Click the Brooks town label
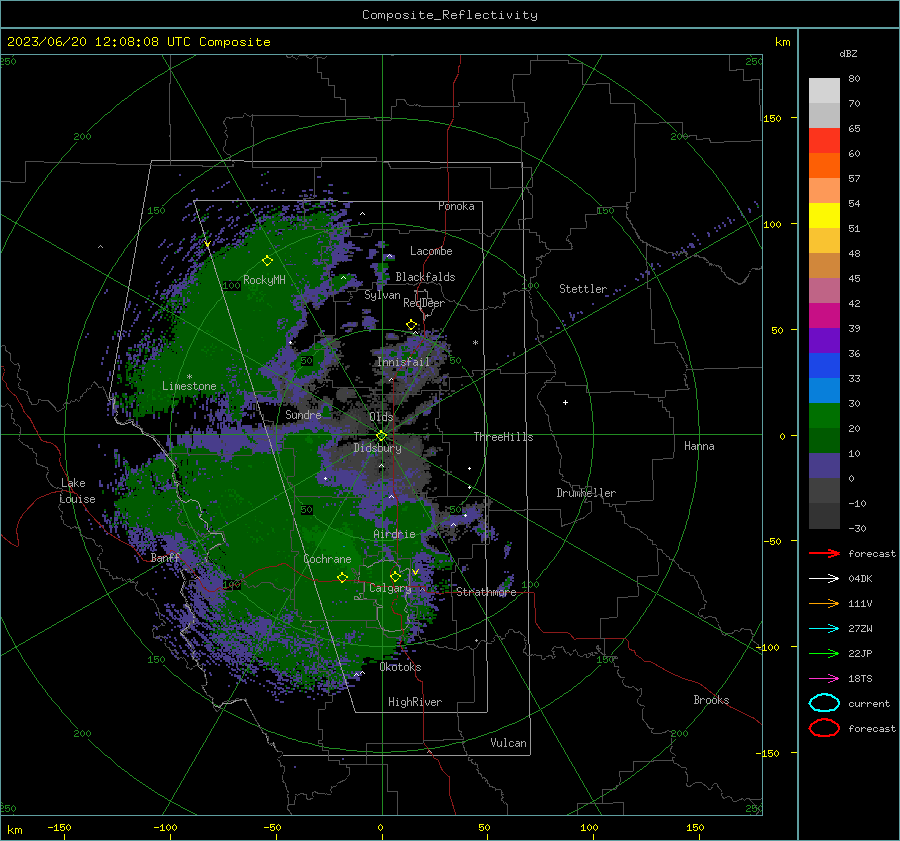This screenshot has height=841, width=900. point(711,700)
